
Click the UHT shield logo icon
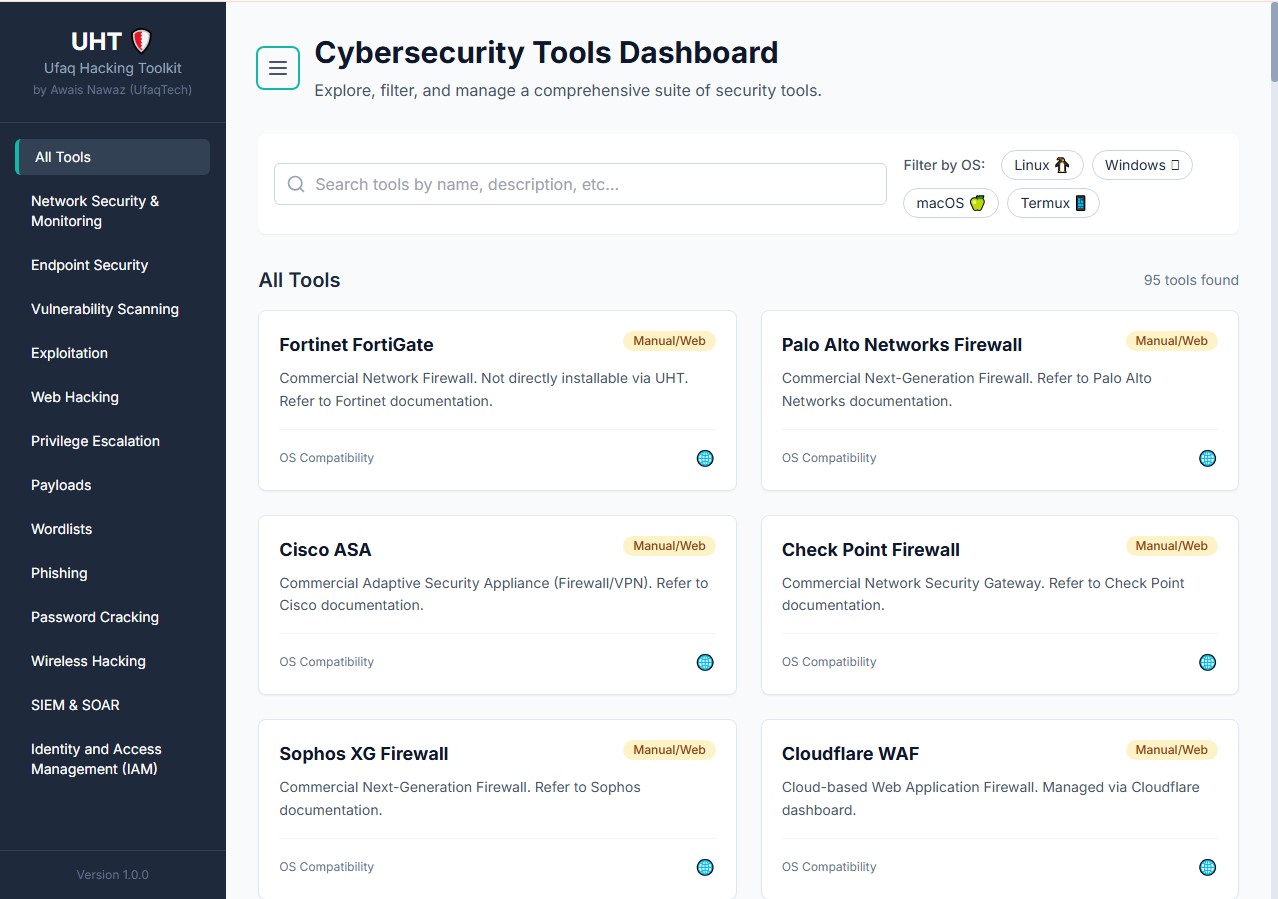coord(141,42)
